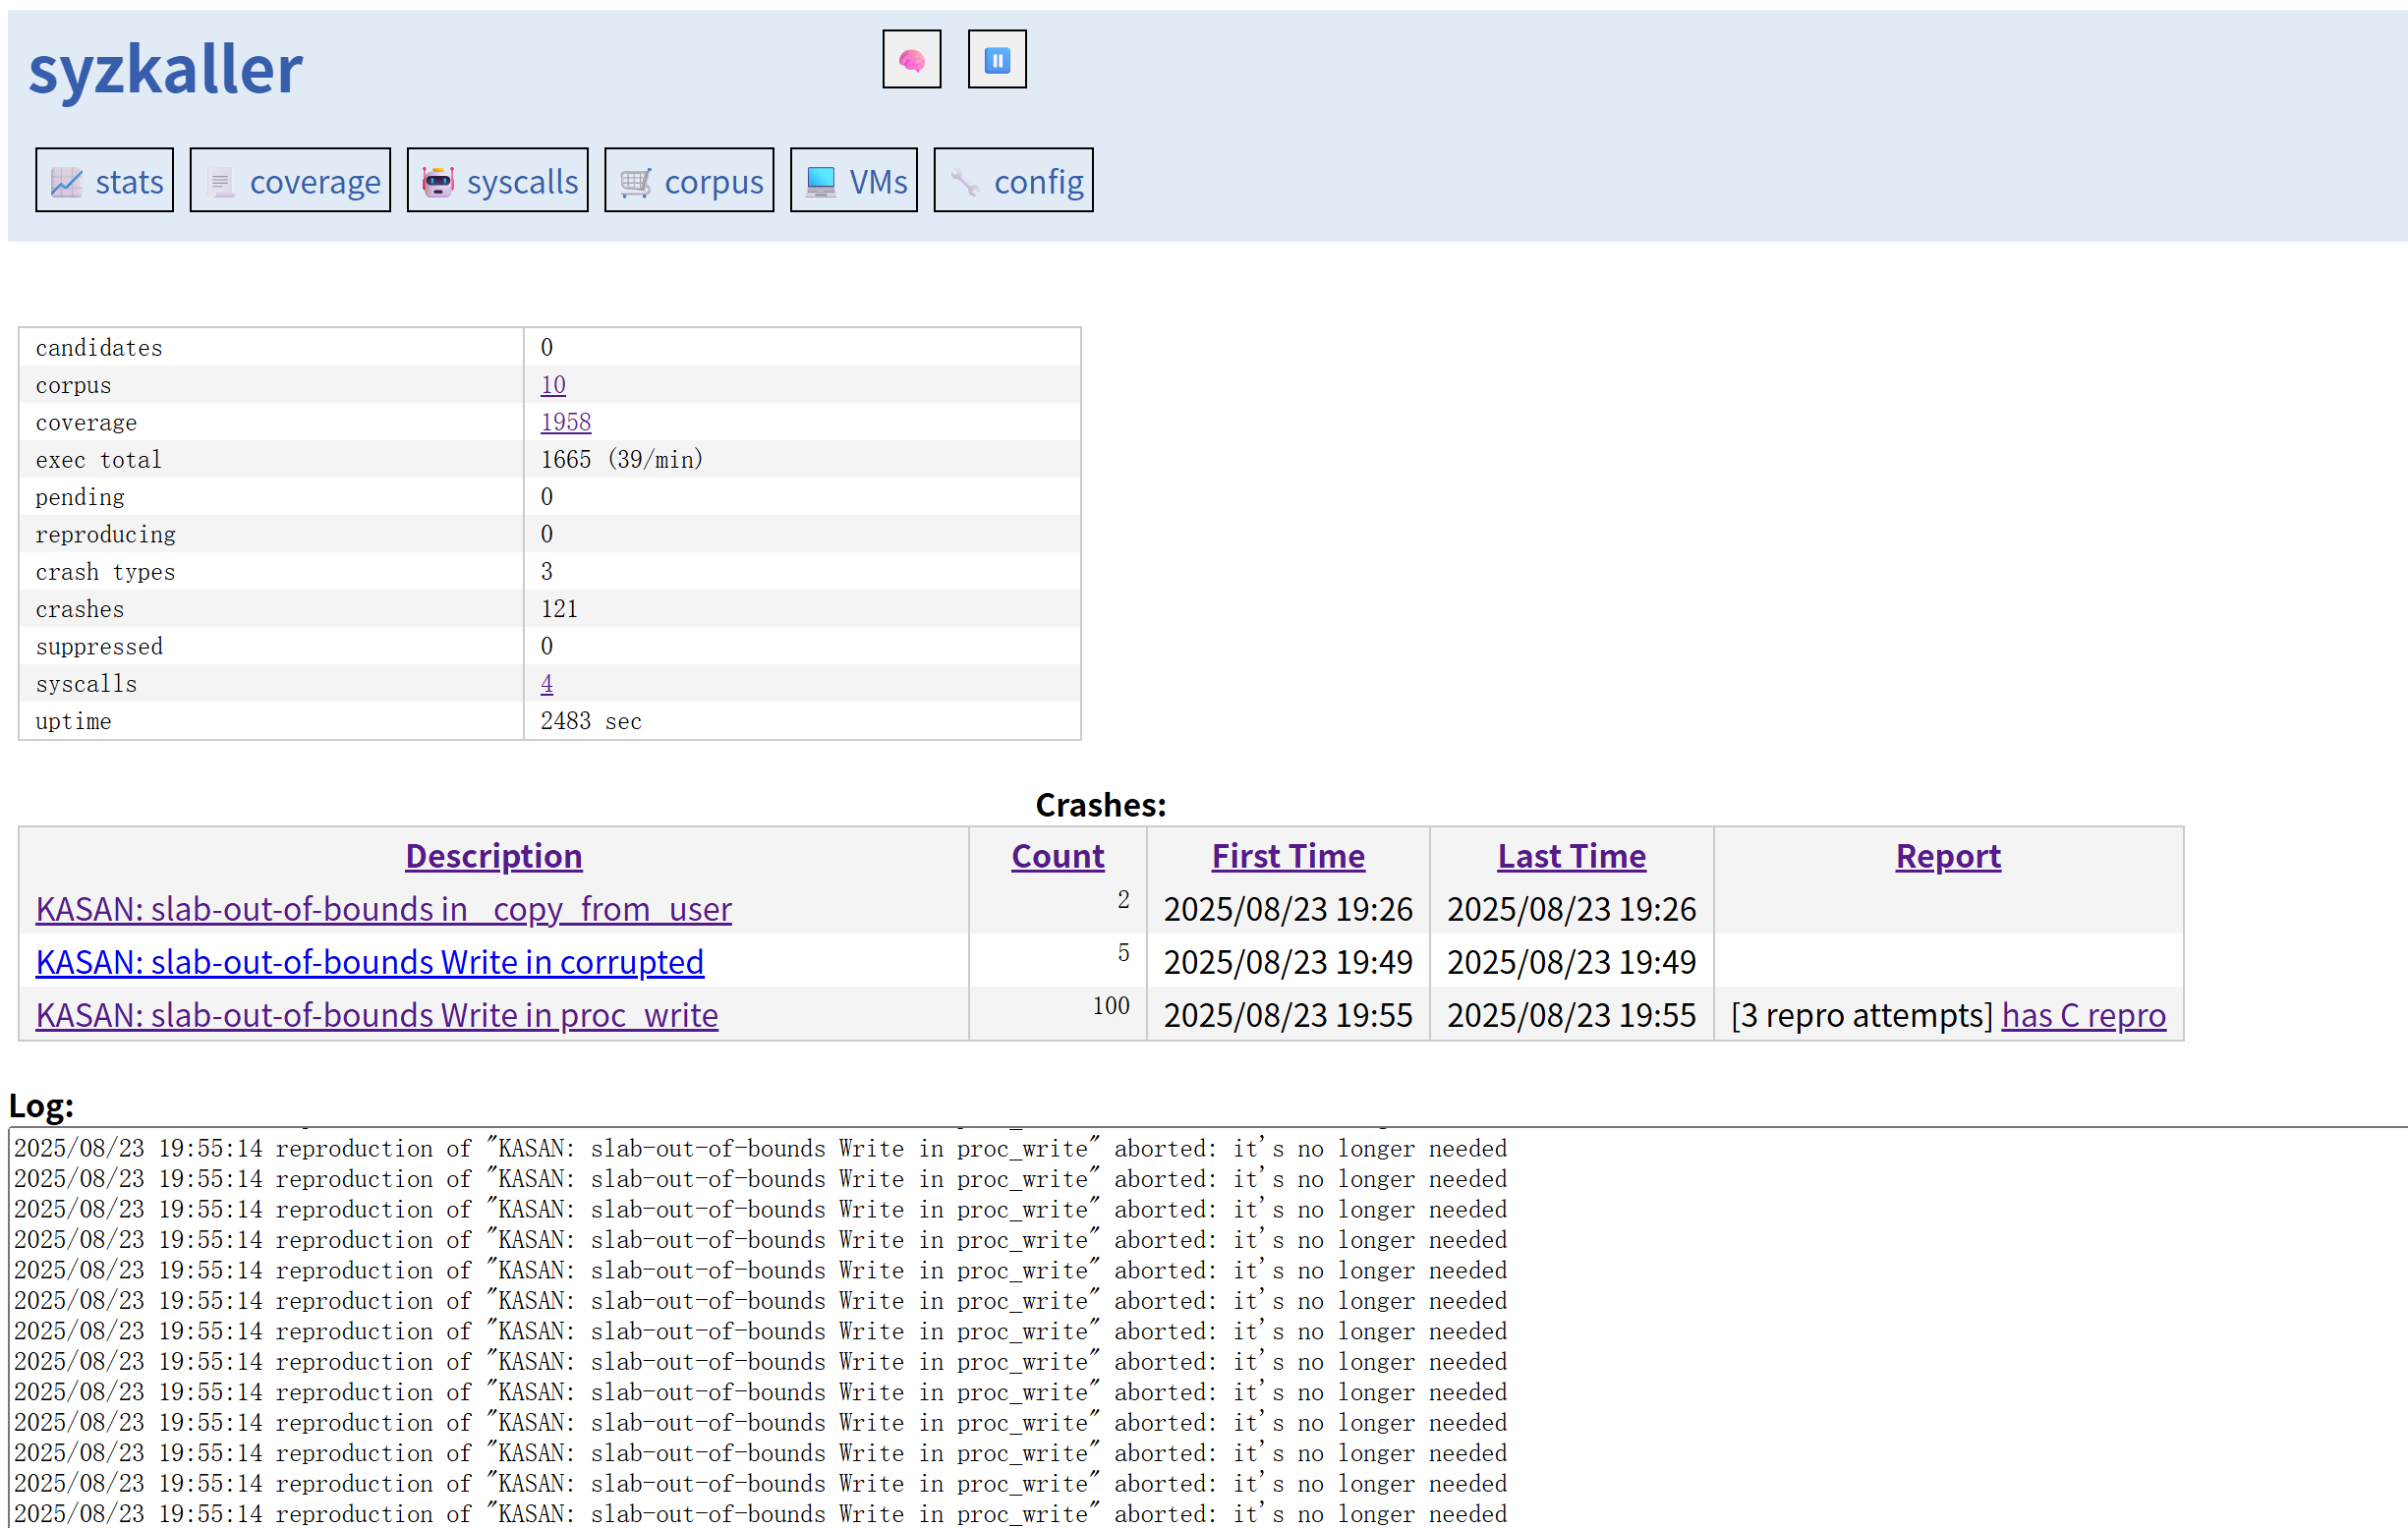
Task: Open the syscalls page with the robot icon
Action: pos(498,181)
